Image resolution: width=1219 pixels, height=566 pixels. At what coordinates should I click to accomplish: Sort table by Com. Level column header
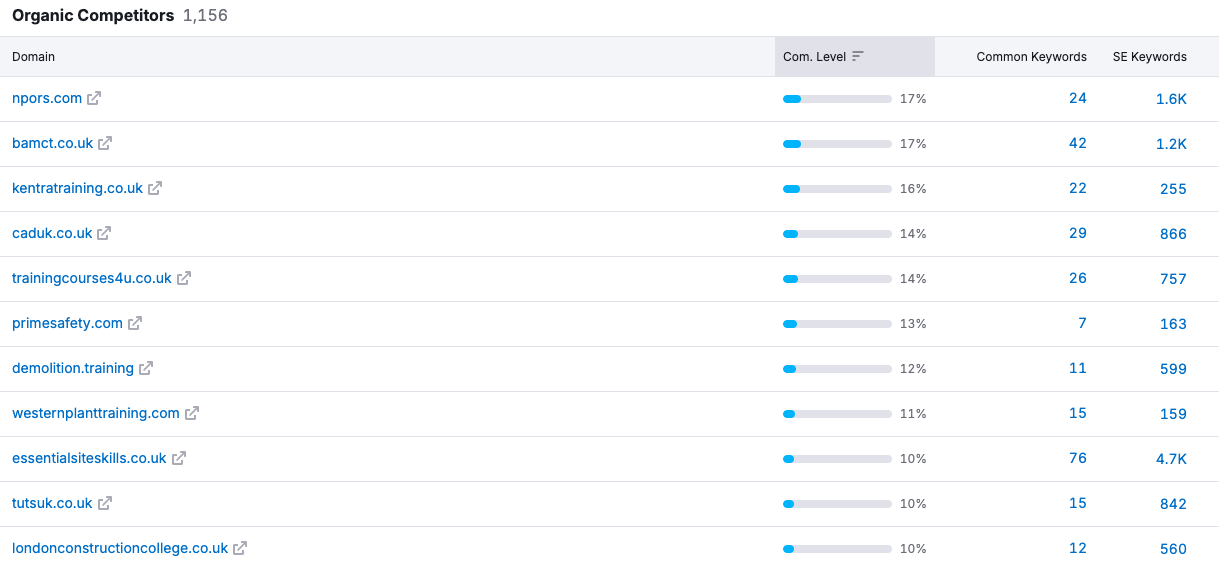[815, 57]
